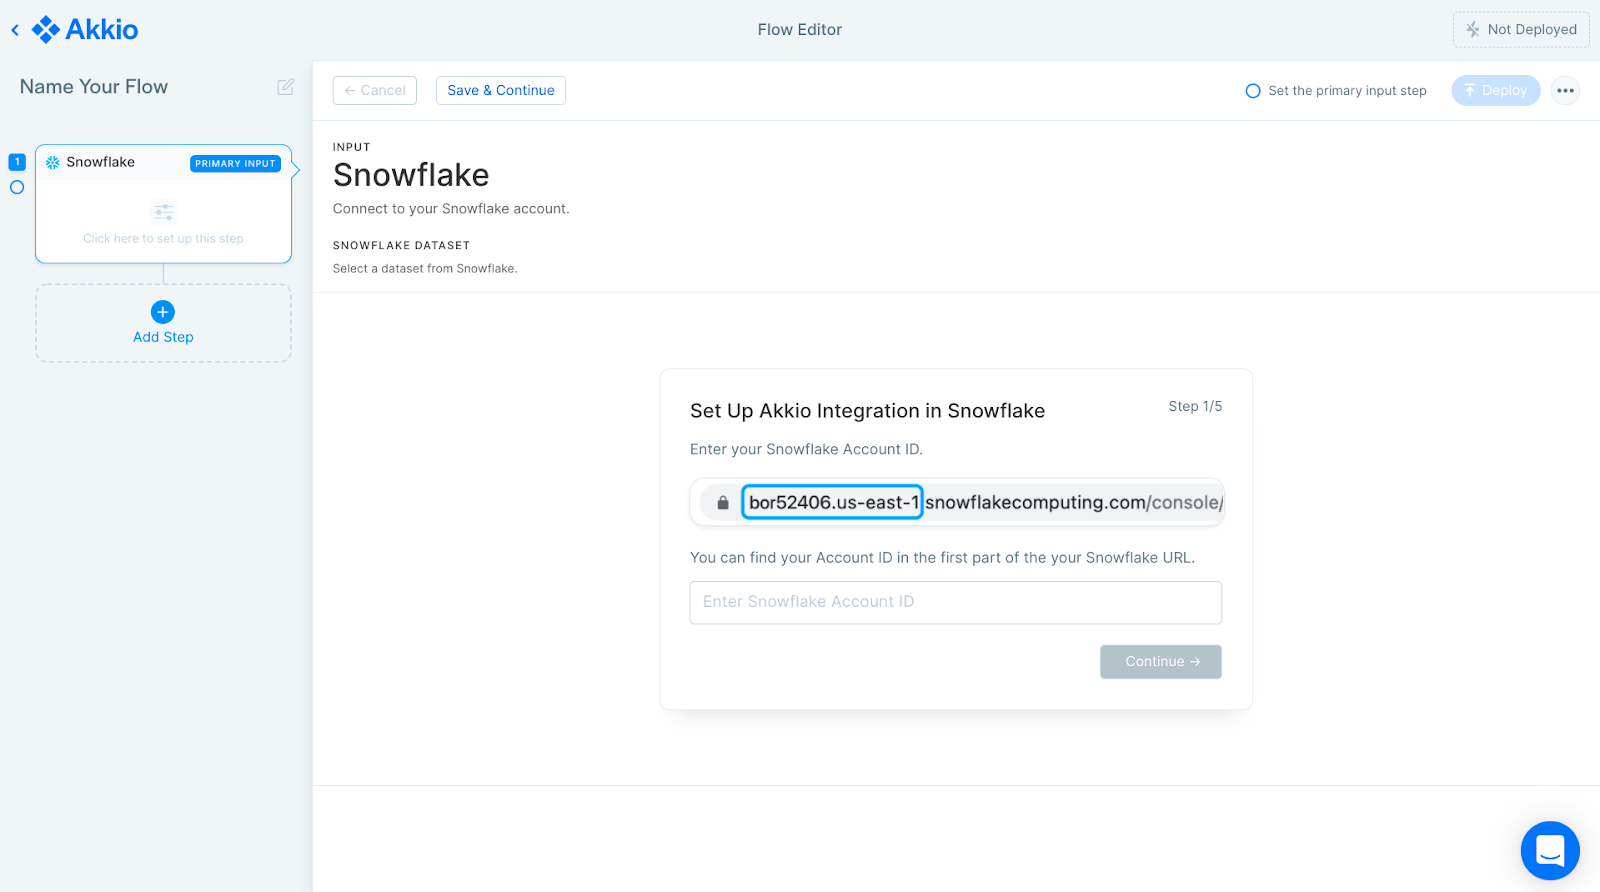Click the Deploy button

pyautogui.click(x=1496, y=90)
